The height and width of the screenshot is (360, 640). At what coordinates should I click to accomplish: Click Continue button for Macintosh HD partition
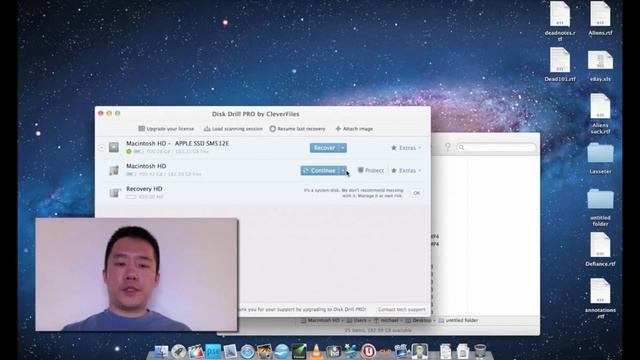pyautogui.click(x=320, y=171)
